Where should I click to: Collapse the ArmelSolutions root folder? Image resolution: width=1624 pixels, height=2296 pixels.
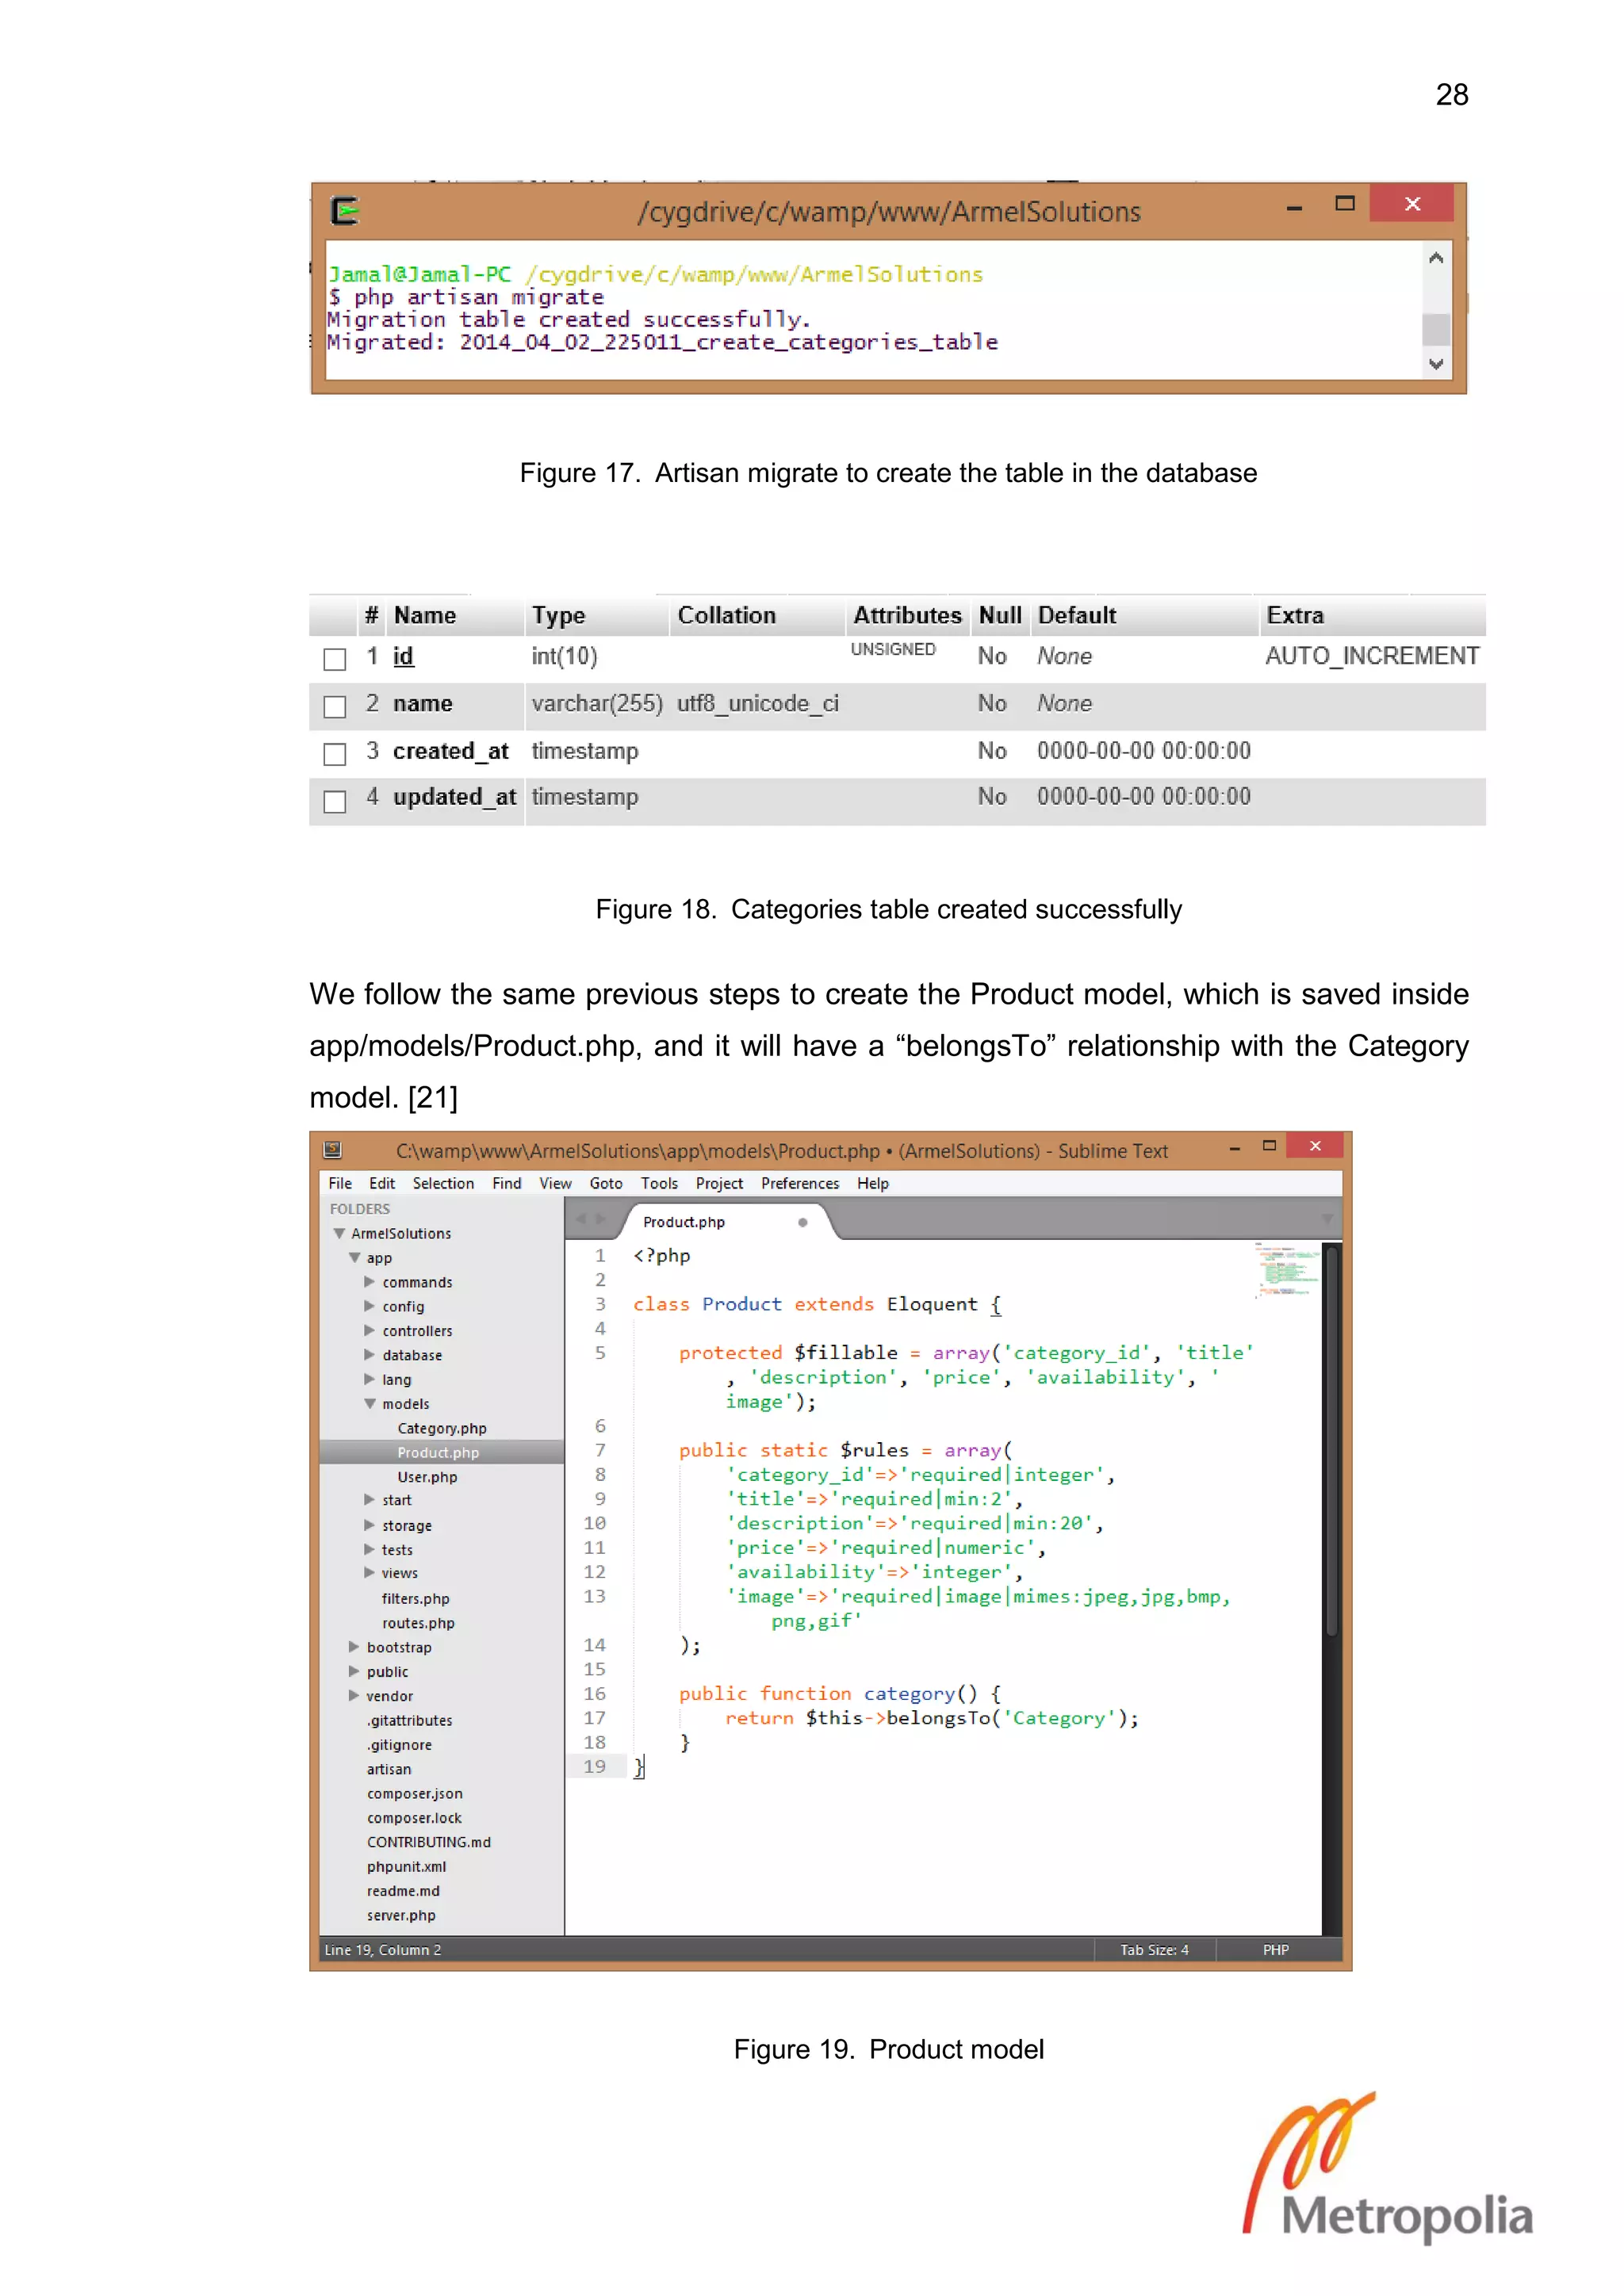(339, 1233)
